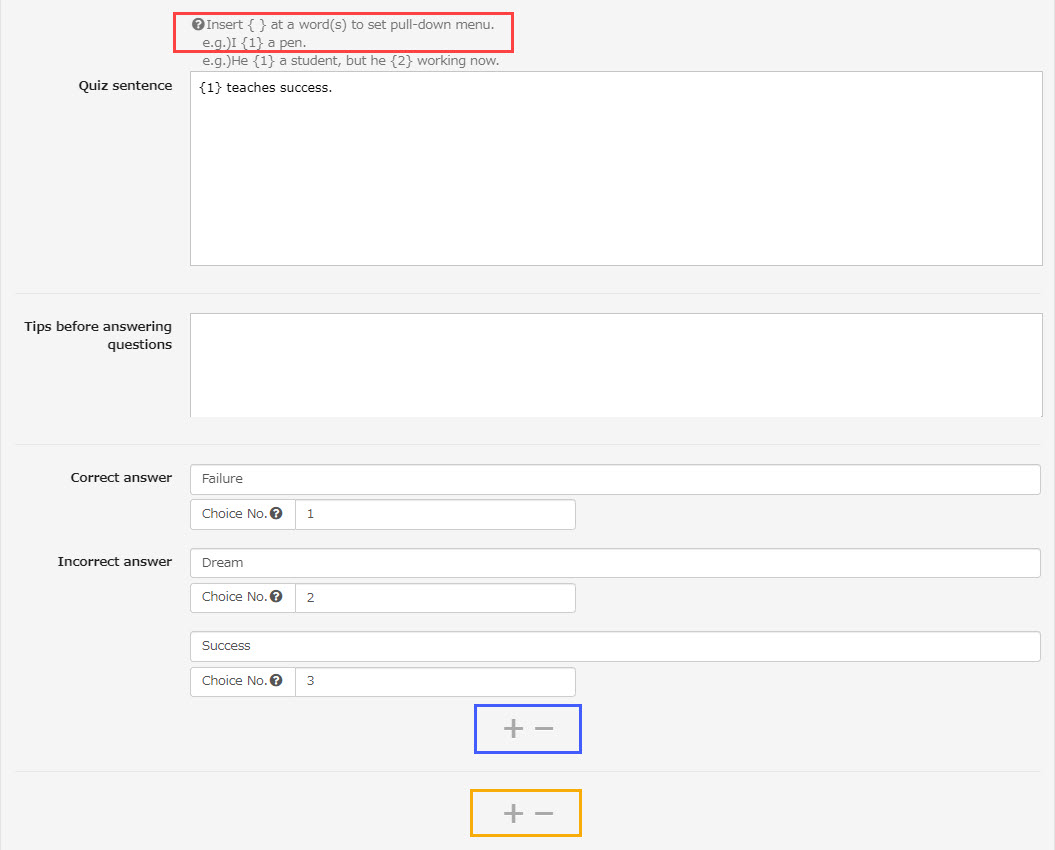
Task: Click the Correct answer label
Action: (x=121, y=478)
